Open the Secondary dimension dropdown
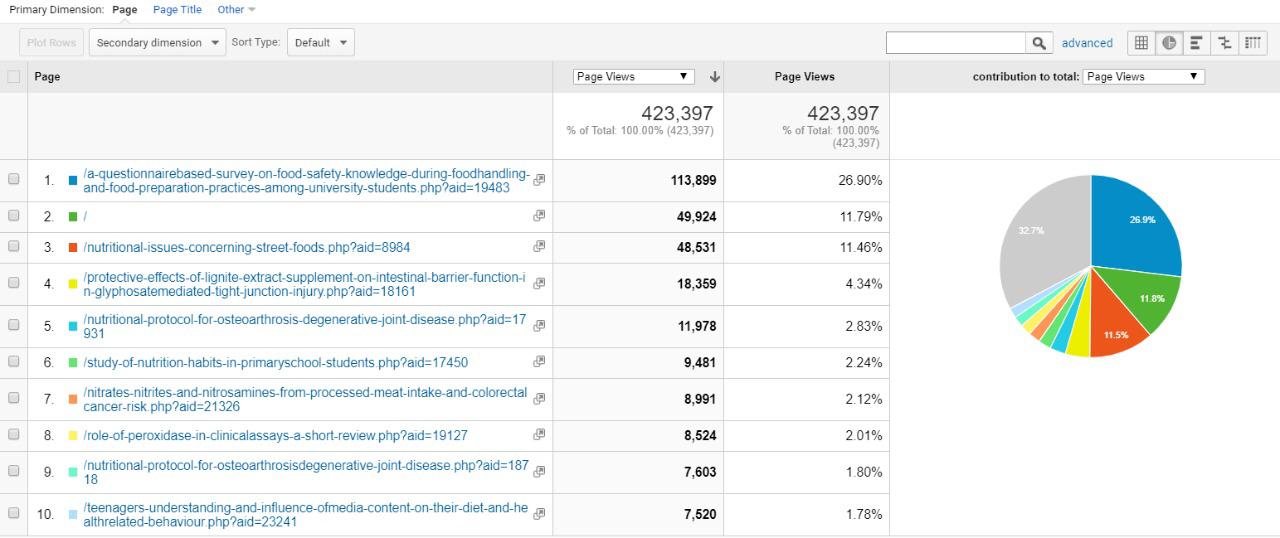 [x=158, y=43]
